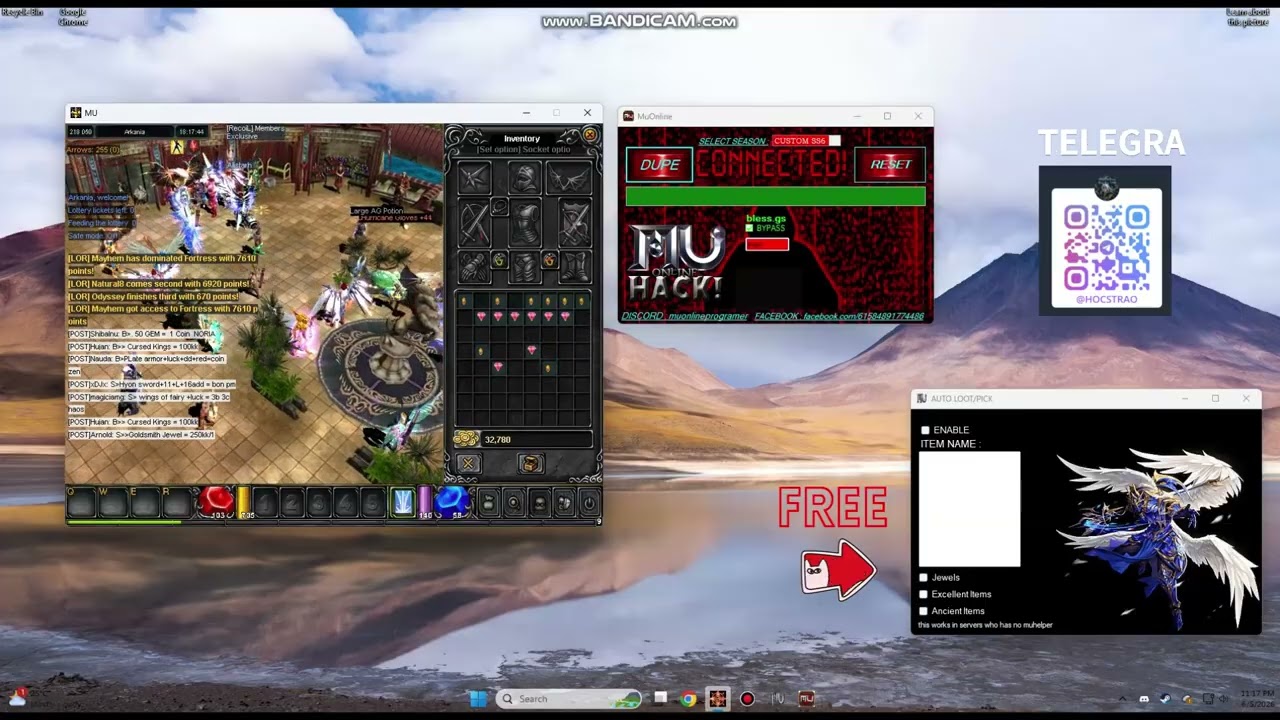Image resolution: width=1280 pixels, height=720 pixels.
Task: Click the helmet equipment slot in Inventory
Action: 524,179
